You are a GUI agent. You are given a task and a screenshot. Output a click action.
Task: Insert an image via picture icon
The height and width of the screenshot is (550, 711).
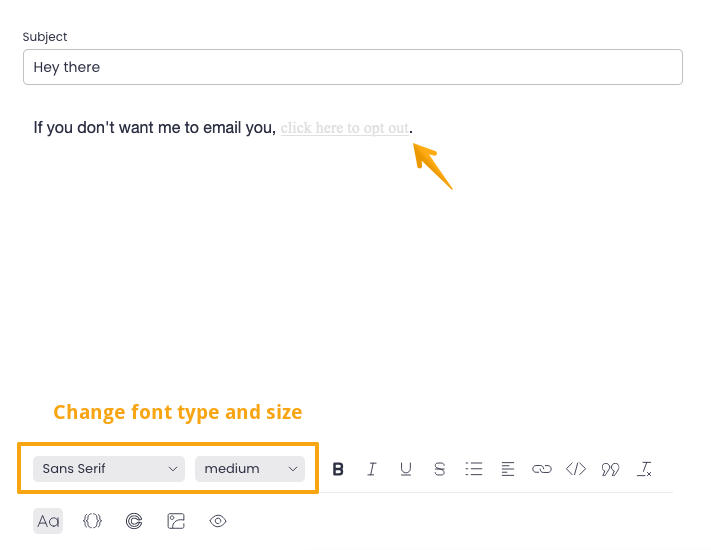click(x=177, y=521)
